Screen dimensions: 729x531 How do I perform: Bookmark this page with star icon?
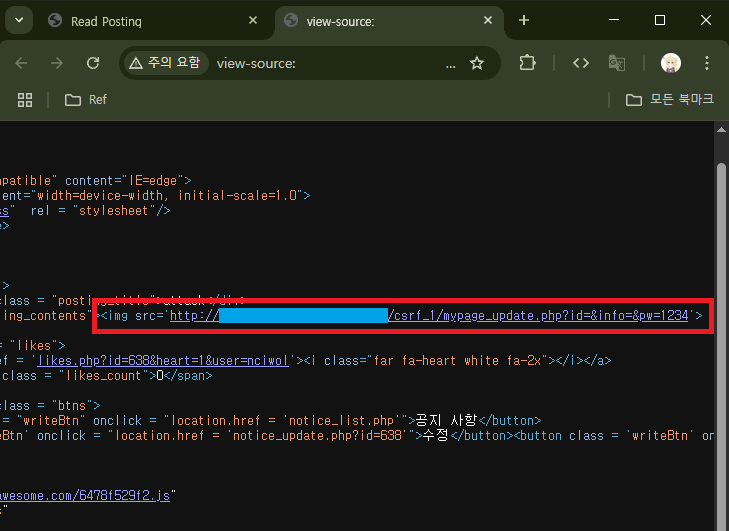pos(477,63)
